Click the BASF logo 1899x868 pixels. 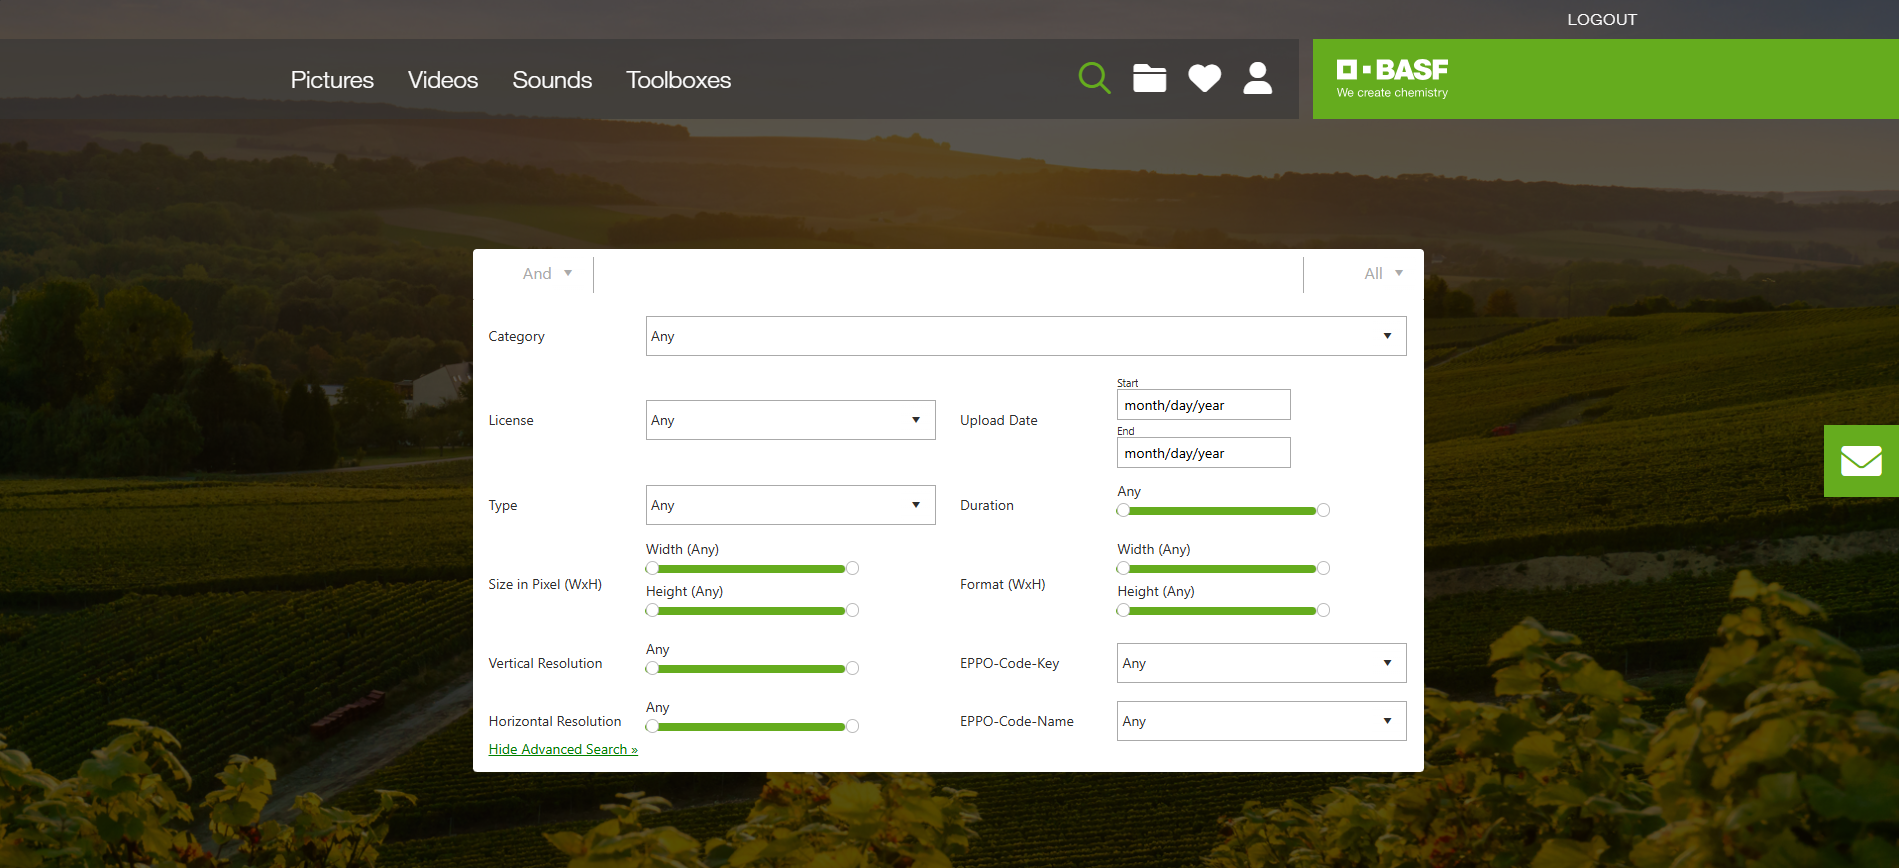(1392, 78)
